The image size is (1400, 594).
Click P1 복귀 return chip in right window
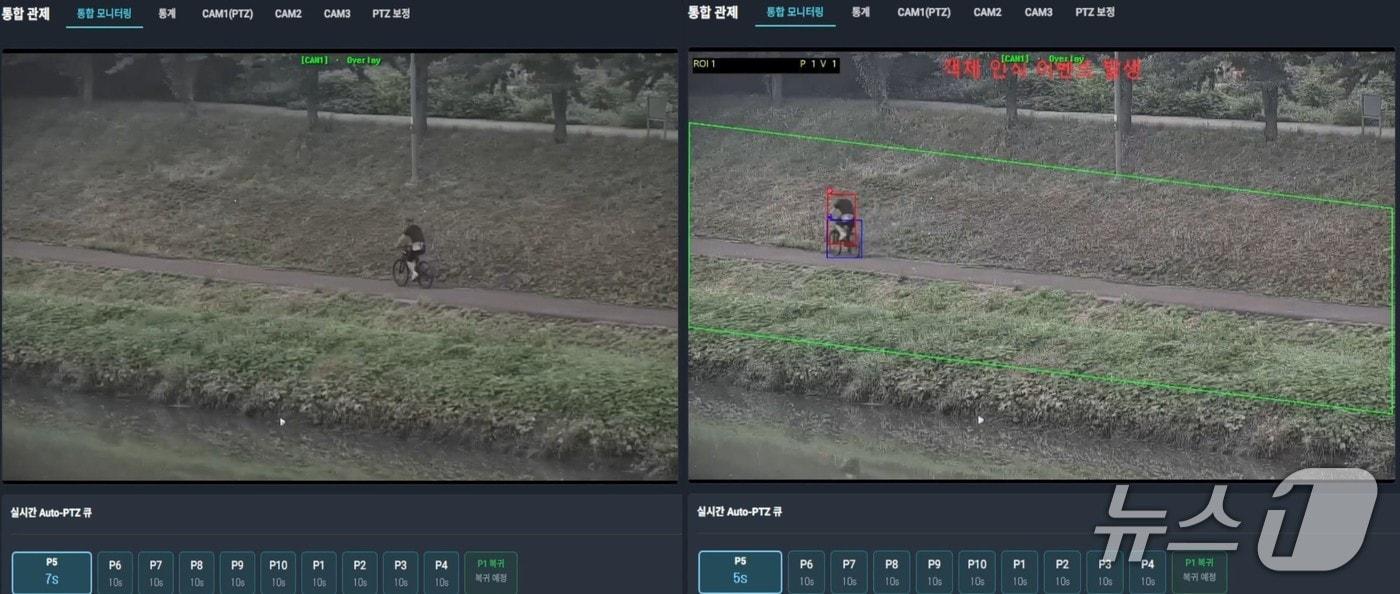click(x=1199, y=572)
